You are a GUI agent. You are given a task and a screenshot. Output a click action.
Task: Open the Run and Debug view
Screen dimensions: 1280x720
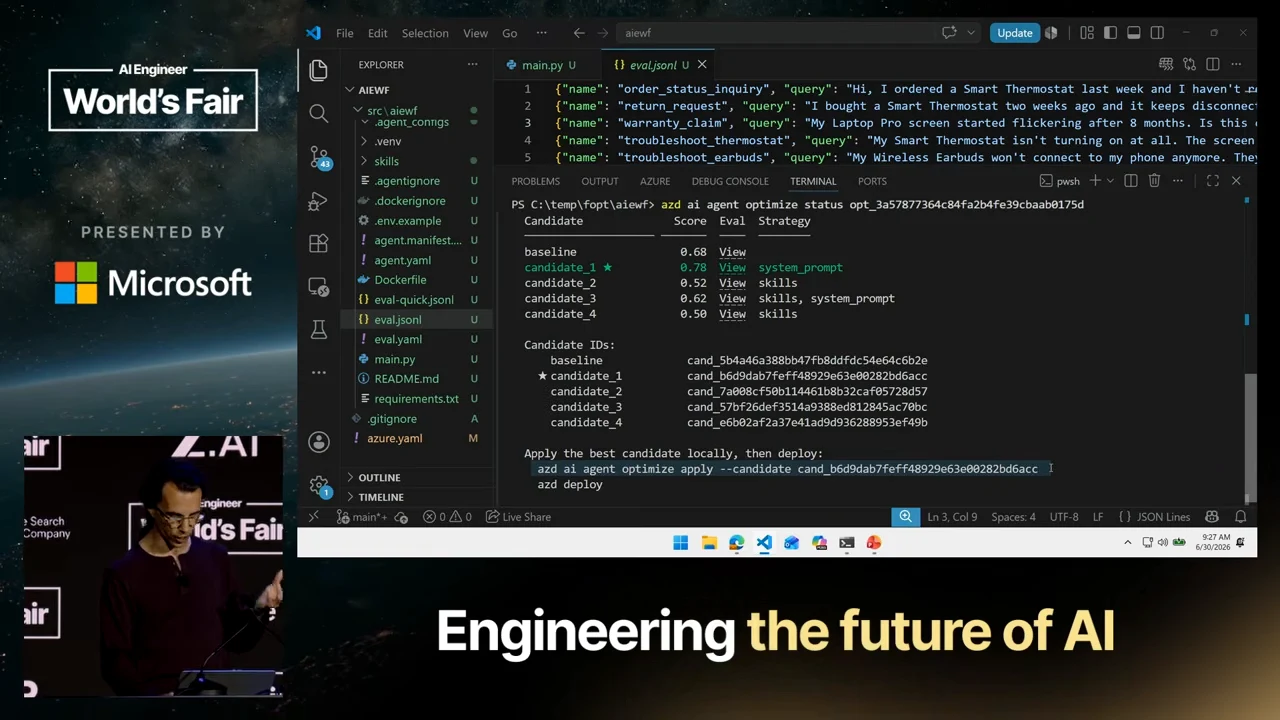(x=318, y=200)
